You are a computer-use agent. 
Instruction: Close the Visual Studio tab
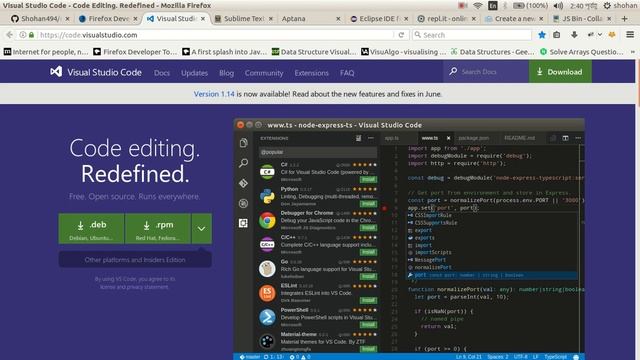point(203,19)
